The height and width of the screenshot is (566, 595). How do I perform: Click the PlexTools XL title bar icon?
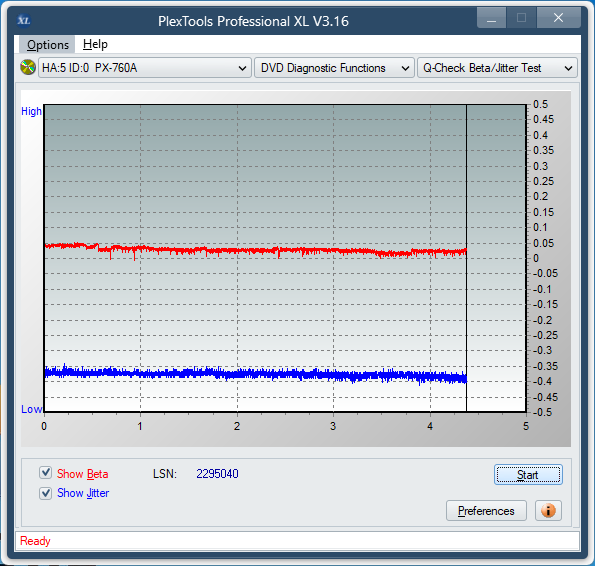coord(24,20)
